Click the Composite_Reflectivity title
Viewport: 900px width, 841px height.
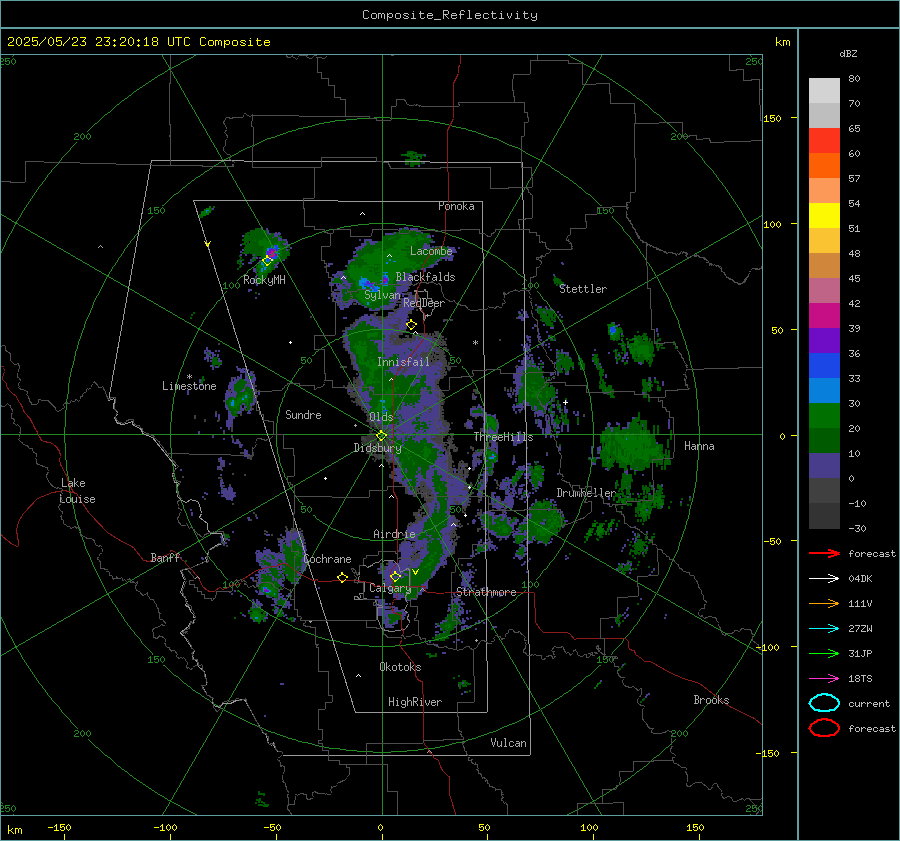click(x=450, y=15)
